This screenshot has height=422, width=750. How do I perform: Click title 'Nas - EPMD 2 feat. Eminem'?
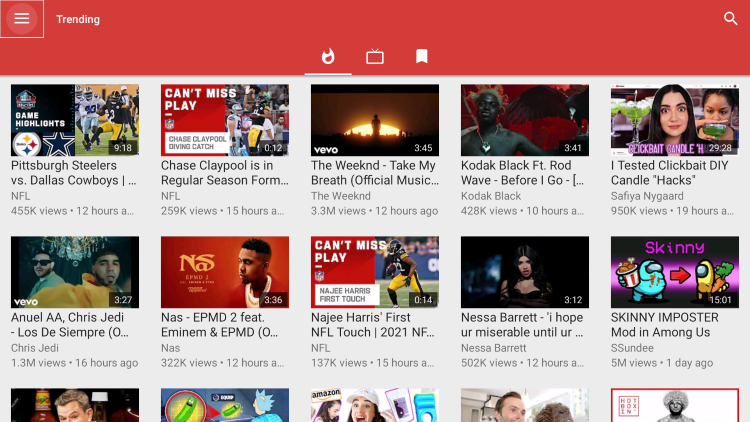pos(220,325)
